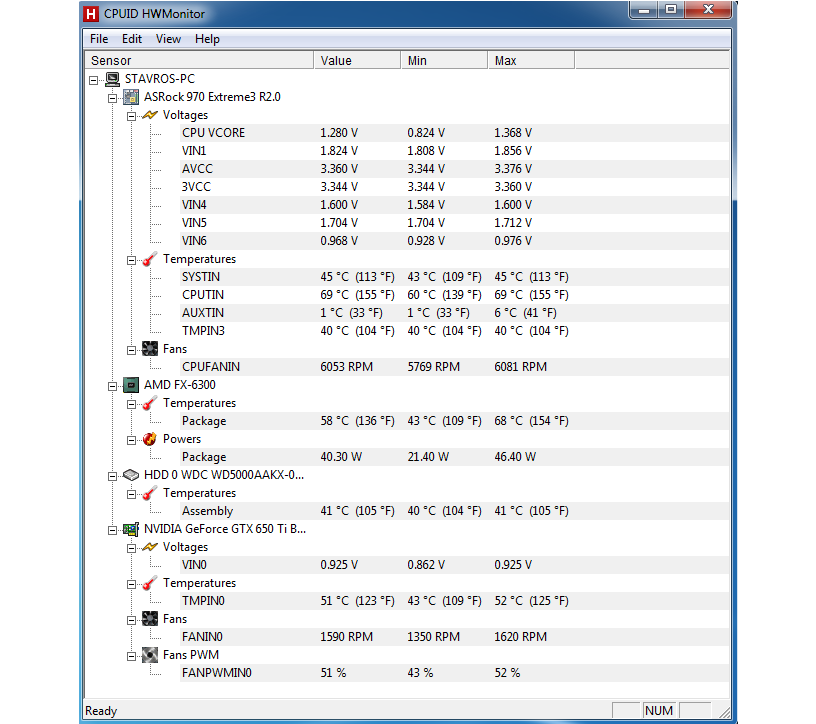Click the 6053 RPM CPU fan value
This screenshot has height=724, width=816.
point(347,367)
